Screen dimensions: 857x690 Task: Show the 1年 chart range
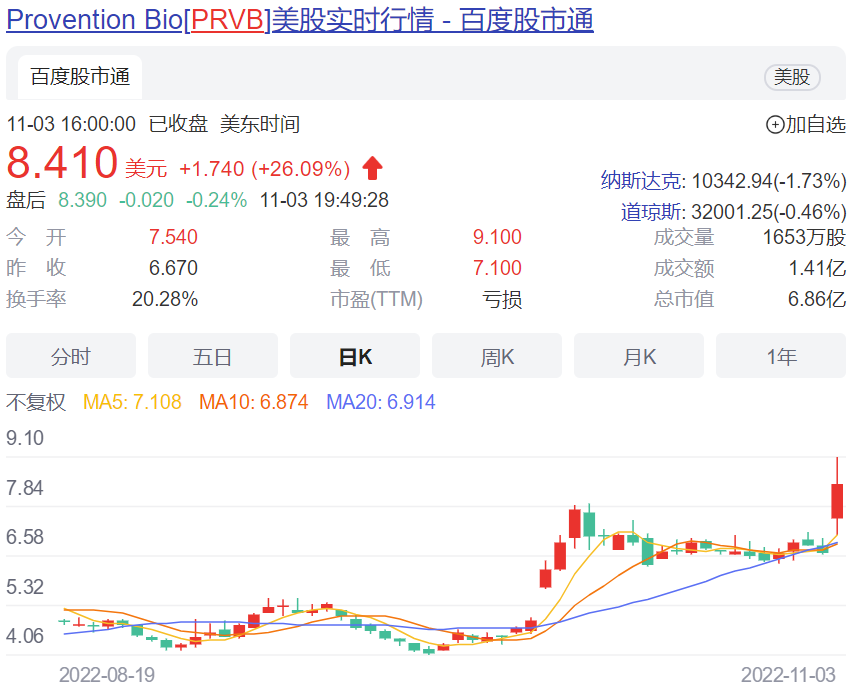point(781,356)
